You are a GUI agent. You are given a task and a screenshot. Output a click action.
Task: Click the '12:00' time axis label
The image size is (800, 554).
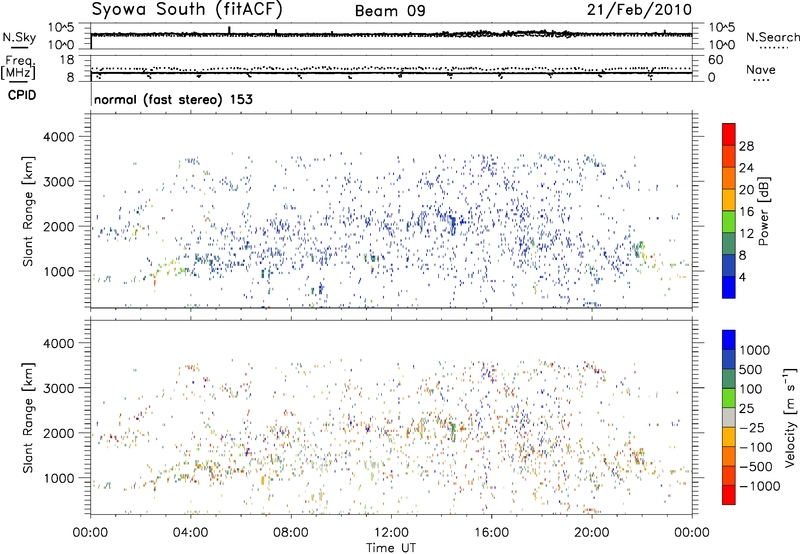(391, 533)
